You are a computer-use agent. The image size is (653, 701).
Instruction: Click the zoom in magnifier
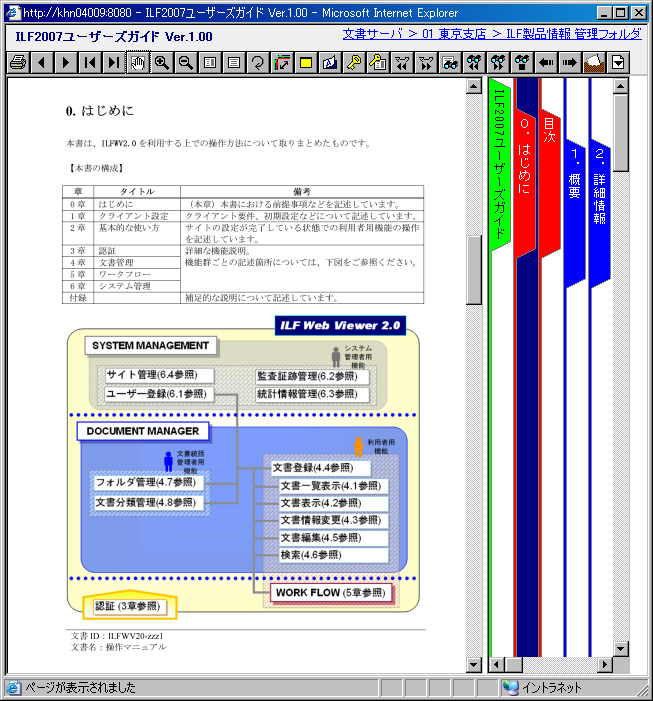161,63
